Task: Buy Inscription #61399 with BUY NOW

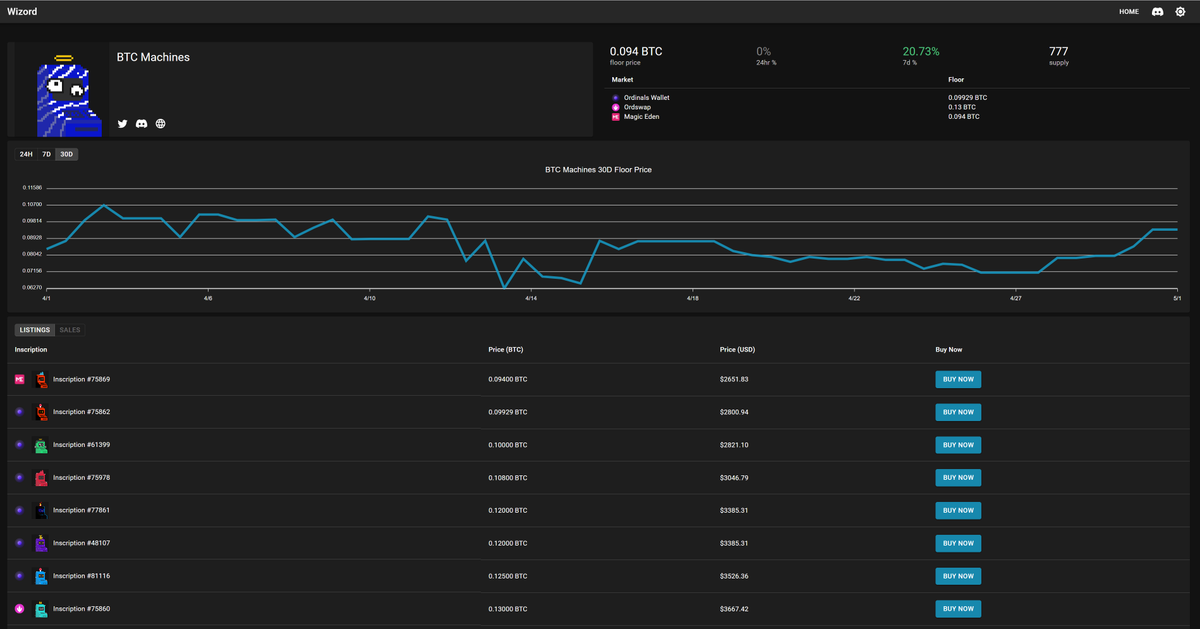Action: [x=958, y=445]
